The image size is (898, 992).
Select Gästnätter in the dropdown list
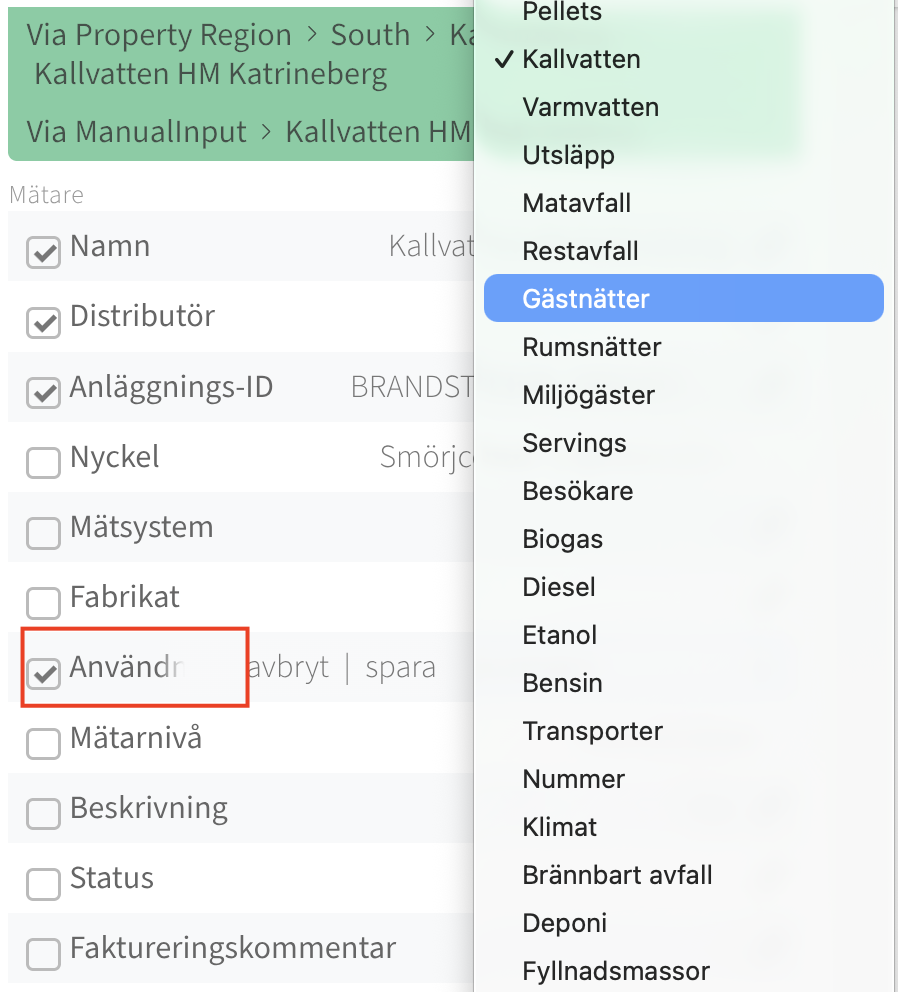[683, 299]
